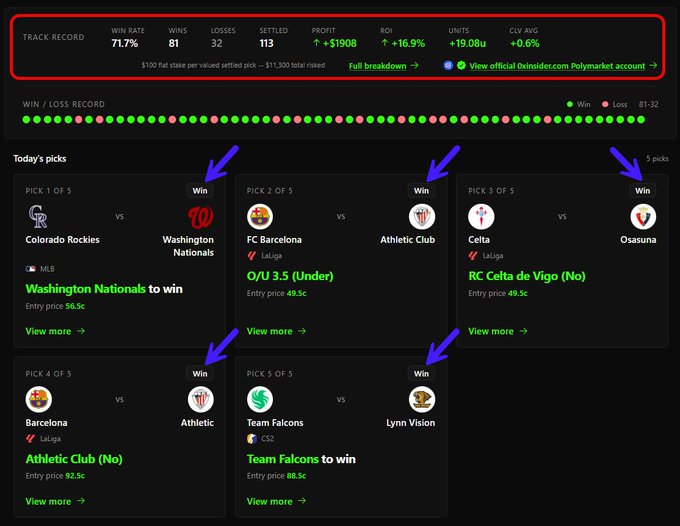View official 0xinsider.com Polymarket account

(x=557, y=66)
